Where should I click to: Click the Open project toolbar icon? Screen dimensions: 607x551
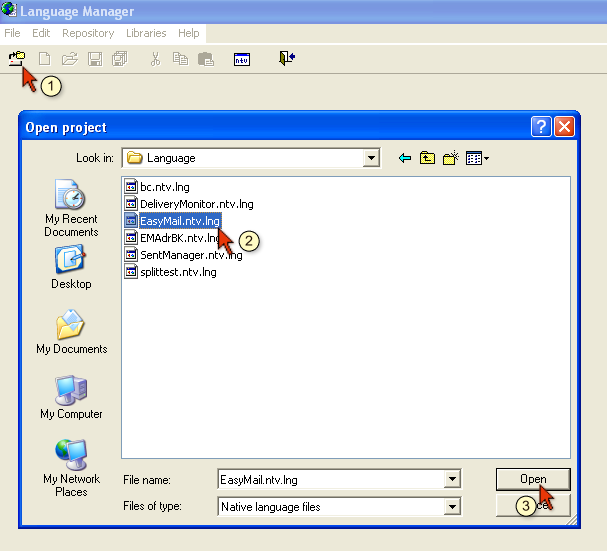(17, 59)
